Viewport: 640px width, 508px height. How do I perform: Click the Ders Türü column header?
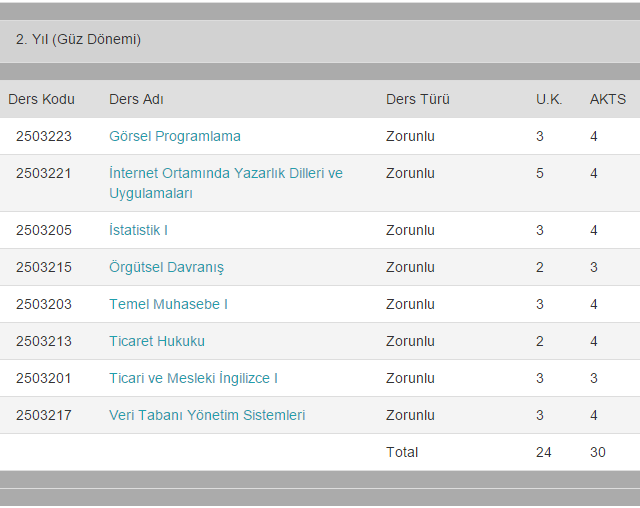[x=417, y=99]
